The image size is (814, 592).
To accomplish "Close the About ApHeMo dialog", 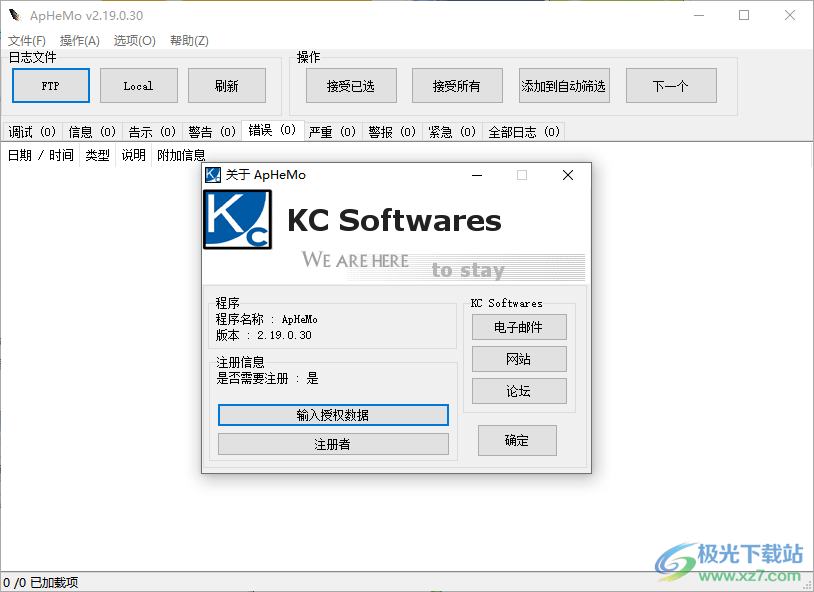I will click(x=568, y=175).
